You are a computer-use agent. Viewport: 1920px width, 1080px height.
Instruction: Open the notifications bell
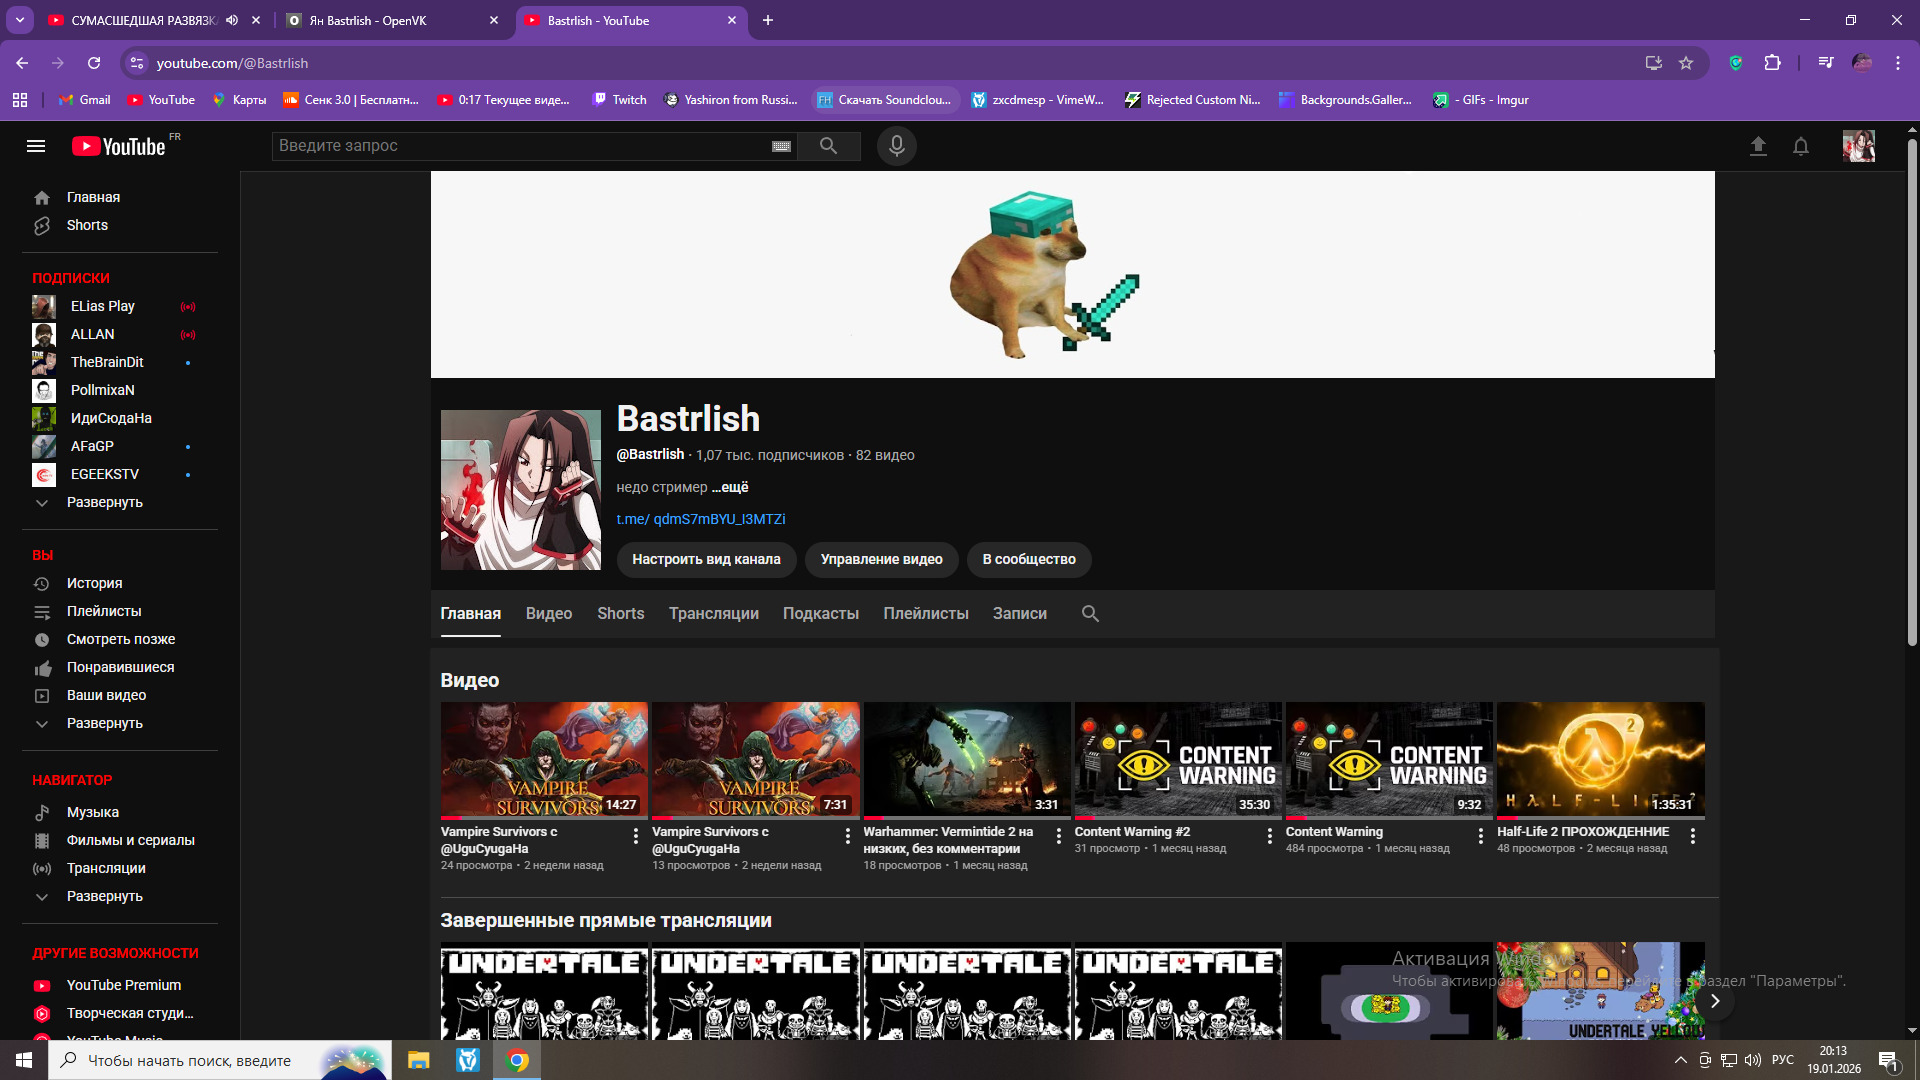point(1801,147)
